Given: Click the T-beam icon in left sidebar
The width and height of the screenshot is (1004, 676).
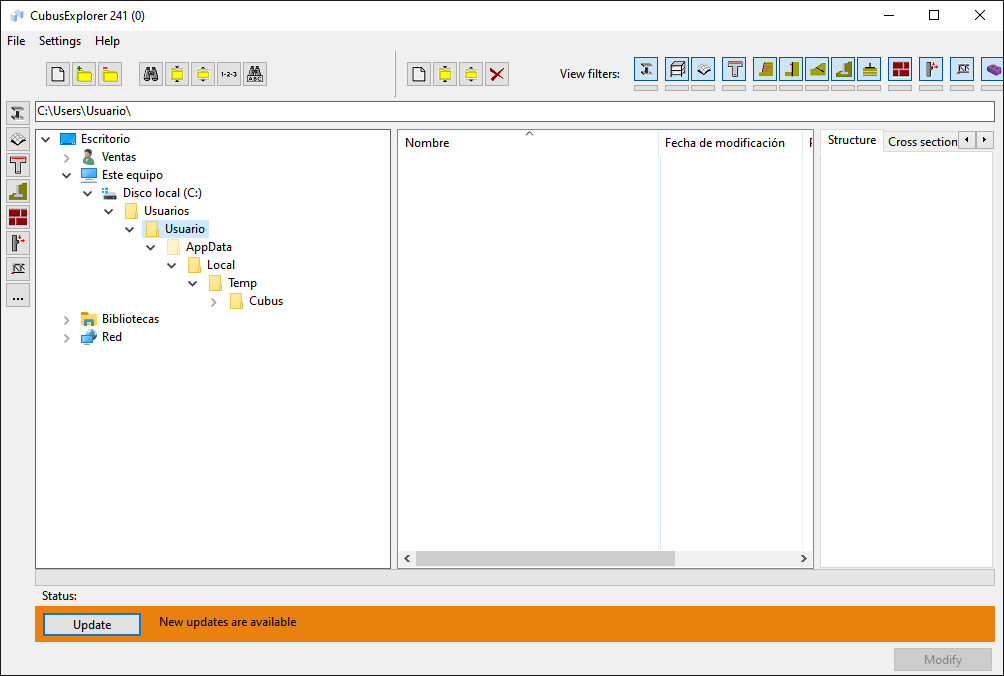Looking at the screenshot, I should point(18,165).
